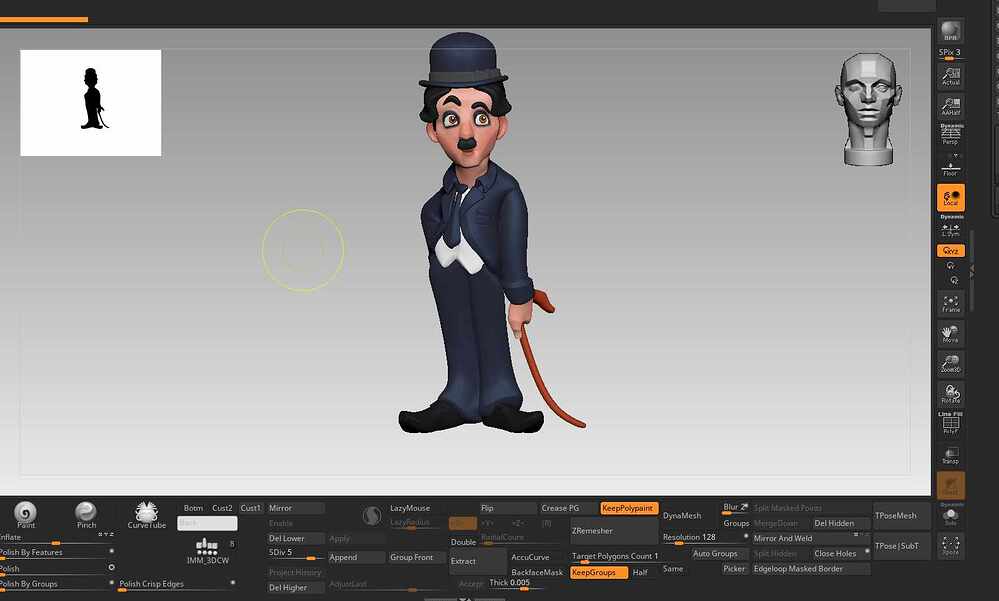Pick the IMM_3DCW insert mesh brush

click(208, 551)
